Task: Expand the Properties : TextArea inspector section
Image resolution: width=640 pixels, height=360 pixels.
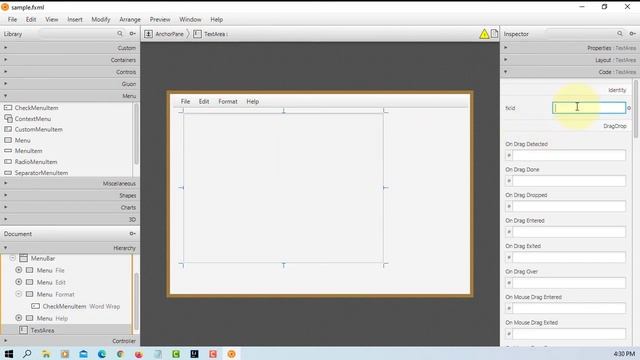Action: 570,48
